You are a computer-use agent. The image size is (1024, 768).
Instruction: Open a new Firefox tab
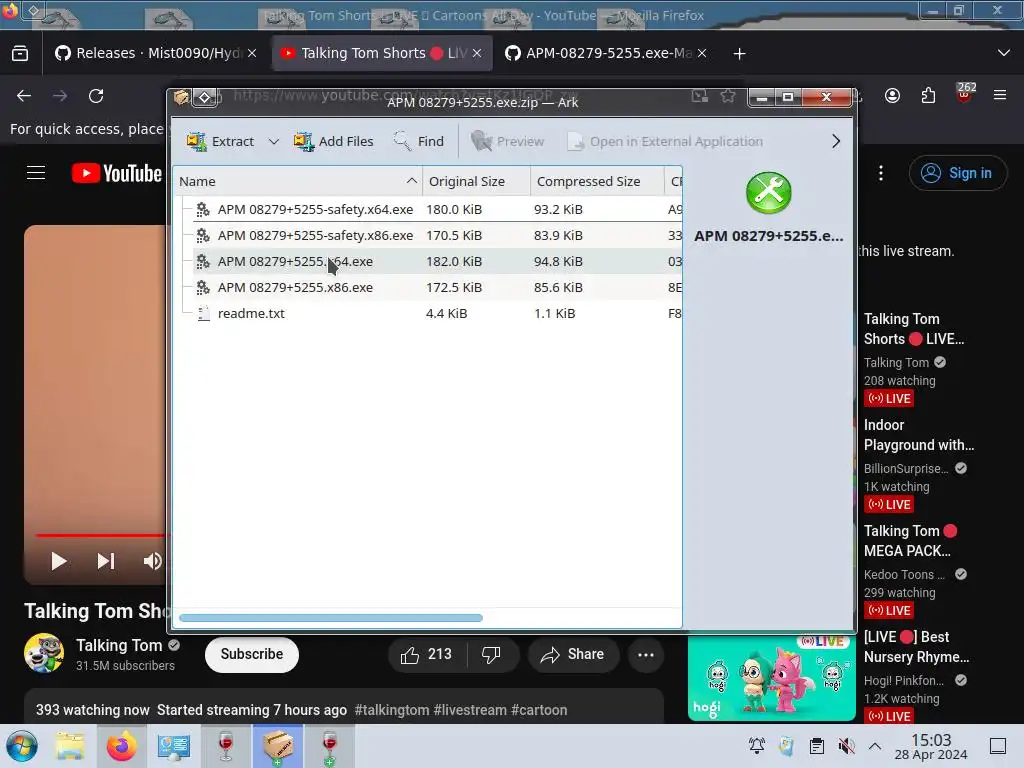tap(739, 54)
